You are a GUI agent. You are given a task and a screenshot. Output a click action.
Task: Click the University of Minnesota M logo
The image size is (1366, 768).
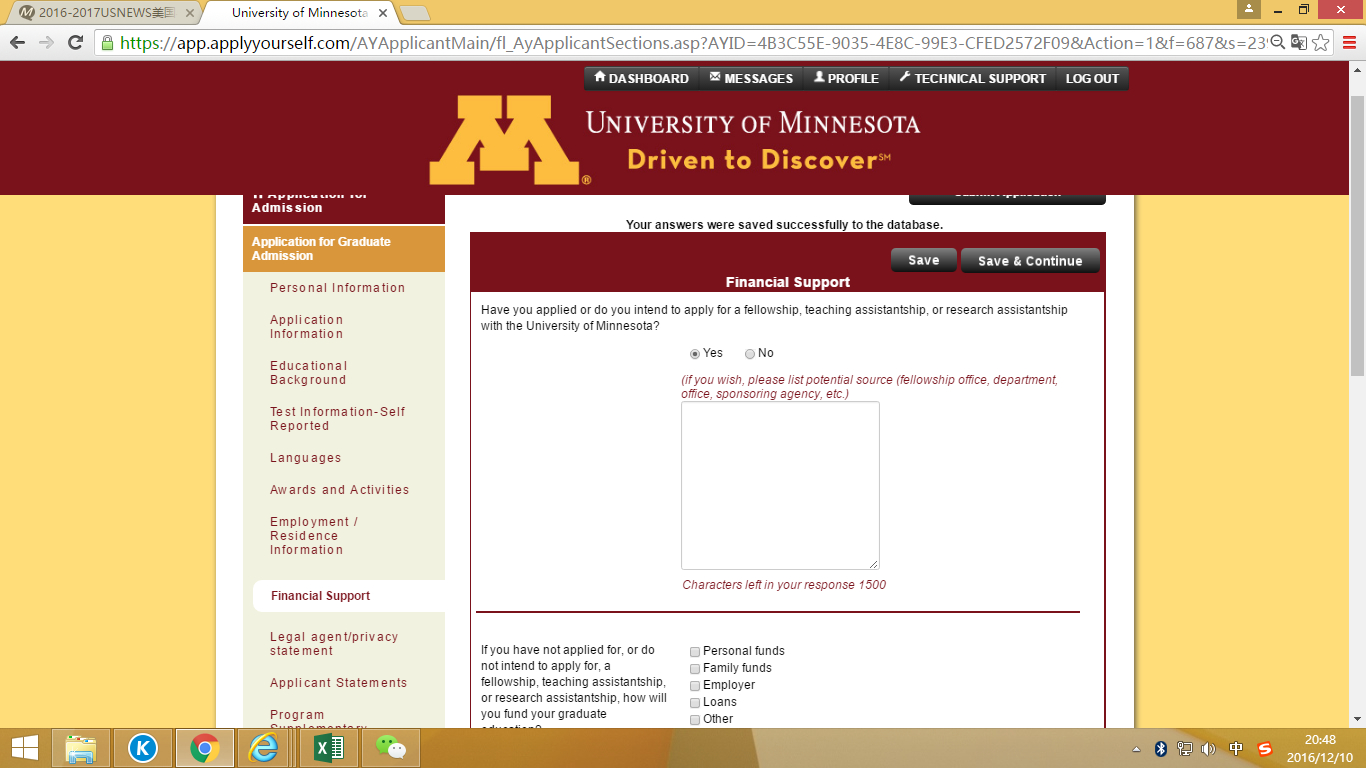coord(508,140)
